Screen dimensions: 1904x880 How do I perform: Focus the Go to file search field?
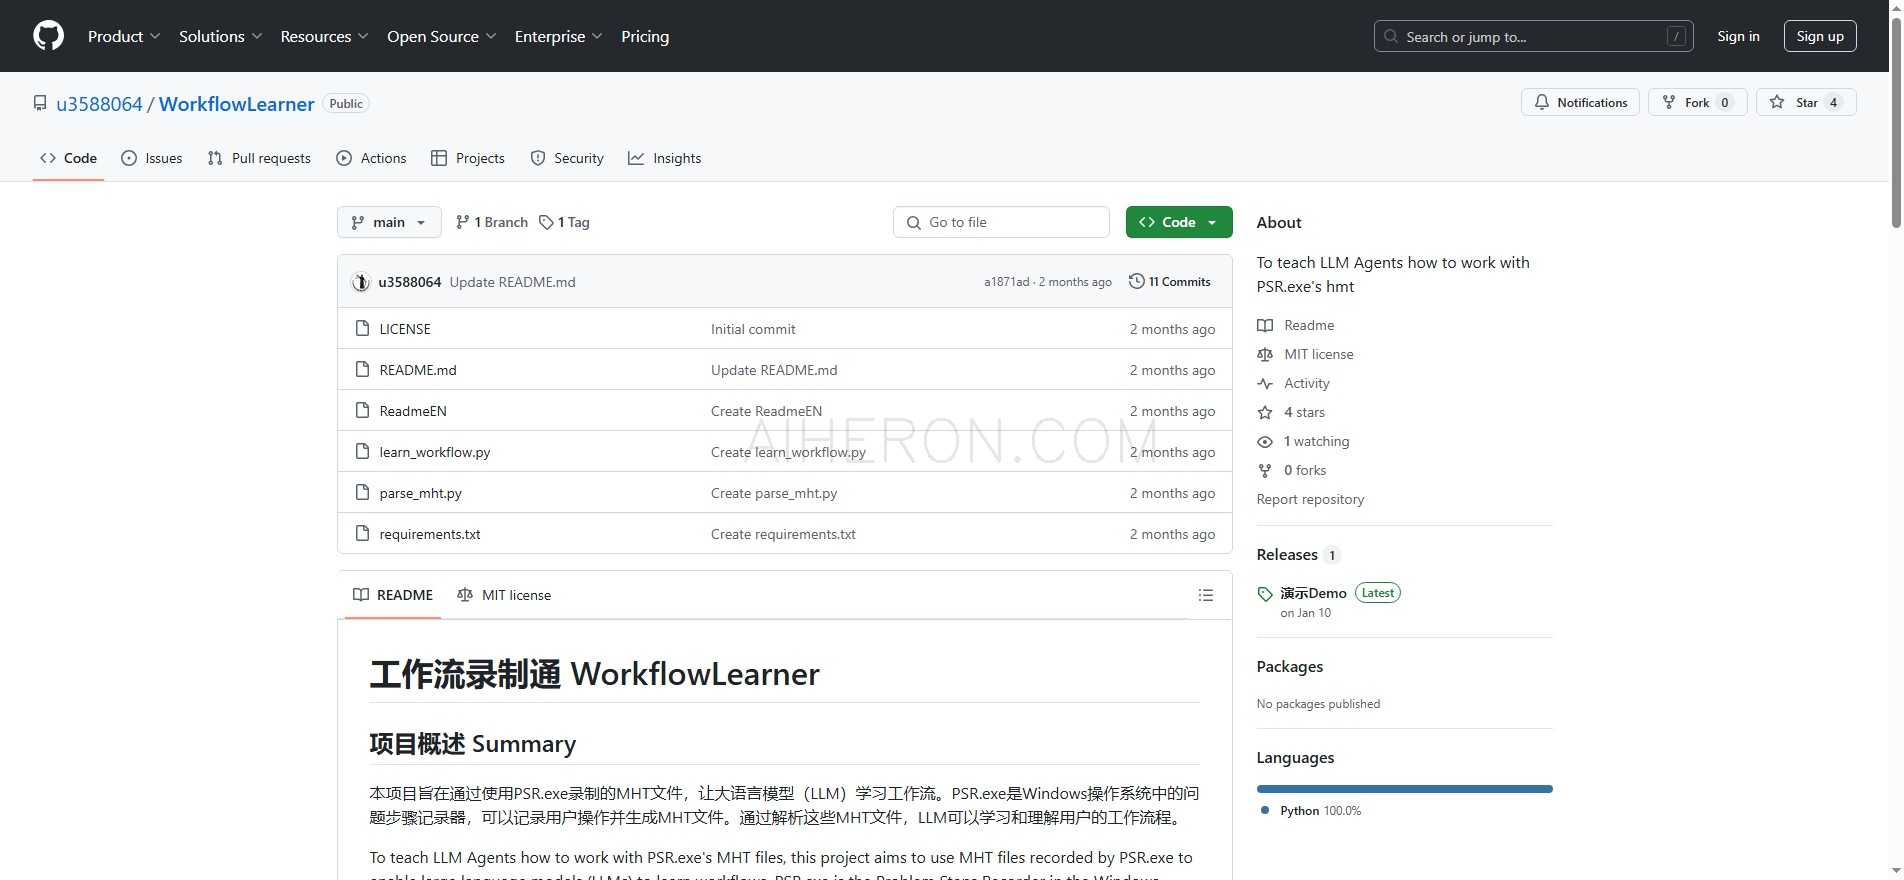pyautogui.click(x=1001, y=222)
